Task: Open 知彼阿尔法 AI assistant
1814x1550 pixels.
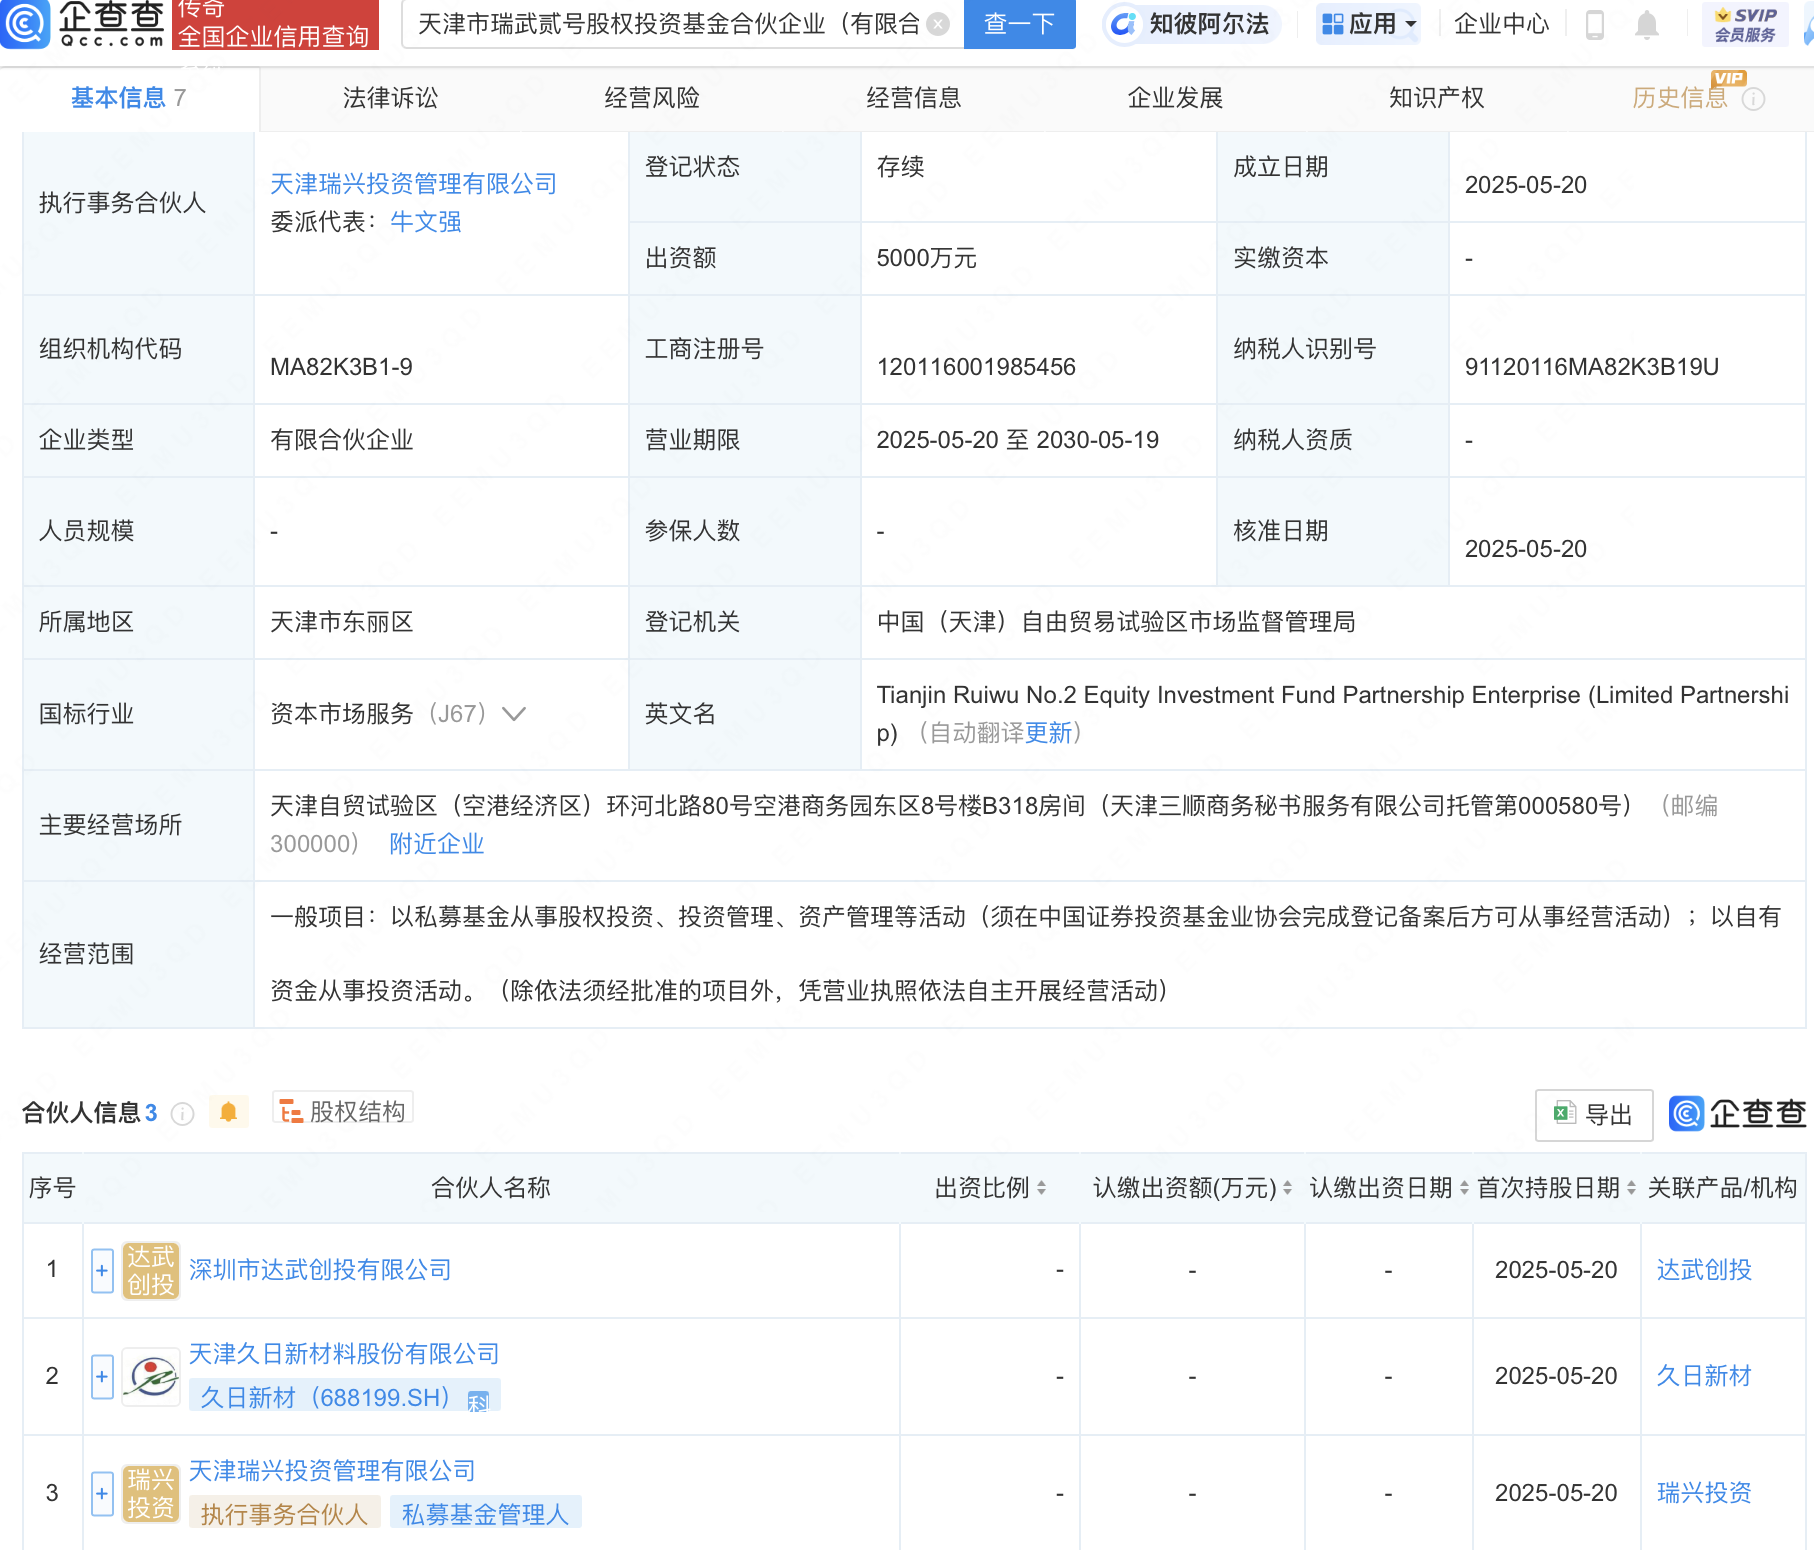Action: [x=1190, y=24]
